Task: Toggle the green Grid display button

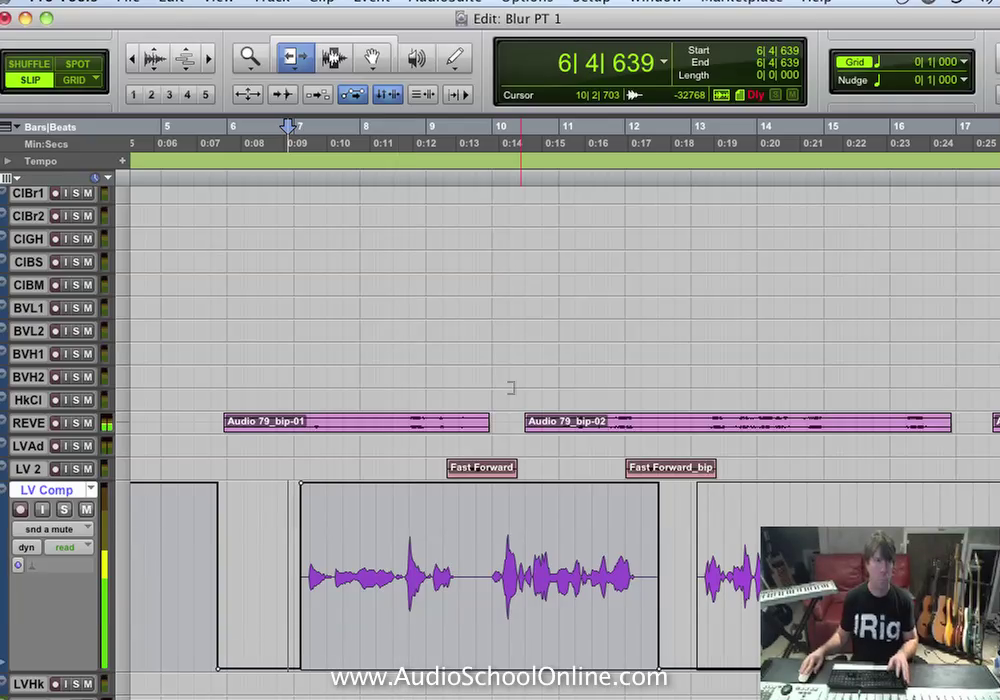Action: (854, 62)
